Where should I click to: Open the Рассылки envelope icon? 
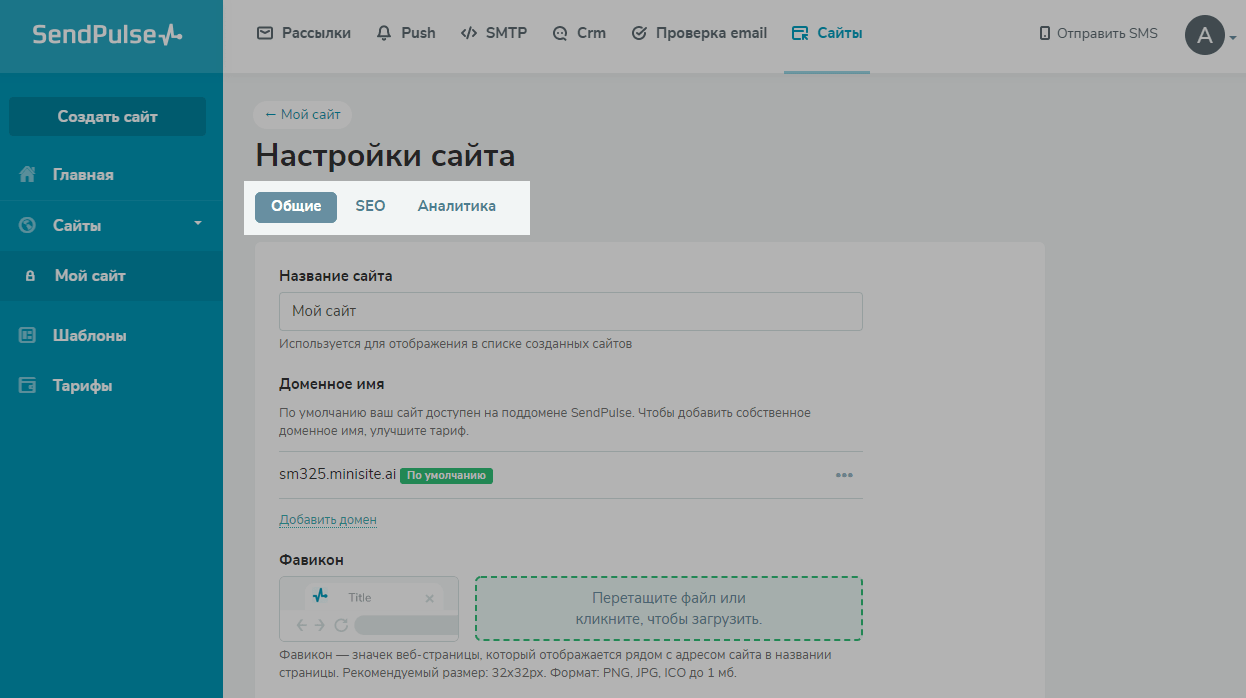tap(264, 32)
